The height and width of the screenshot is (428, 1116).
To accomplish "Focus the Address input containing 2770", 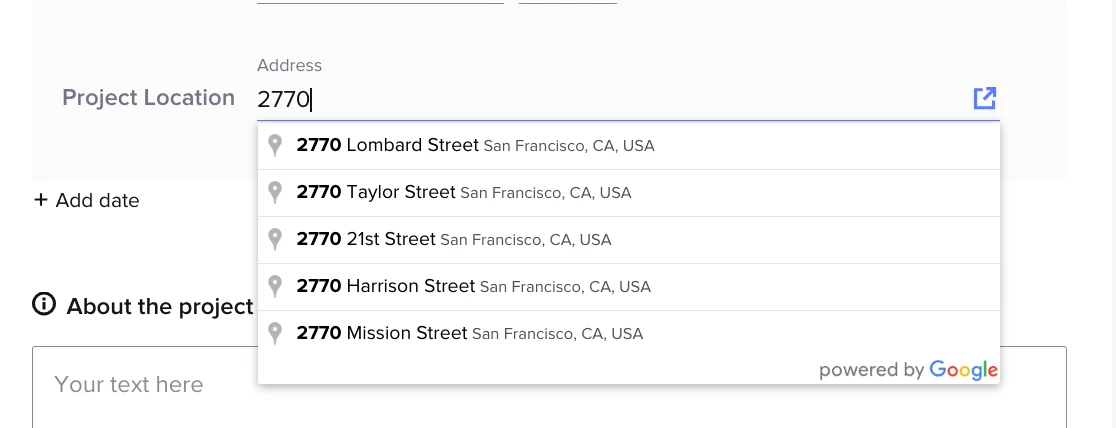I will [x=600, y=99].
